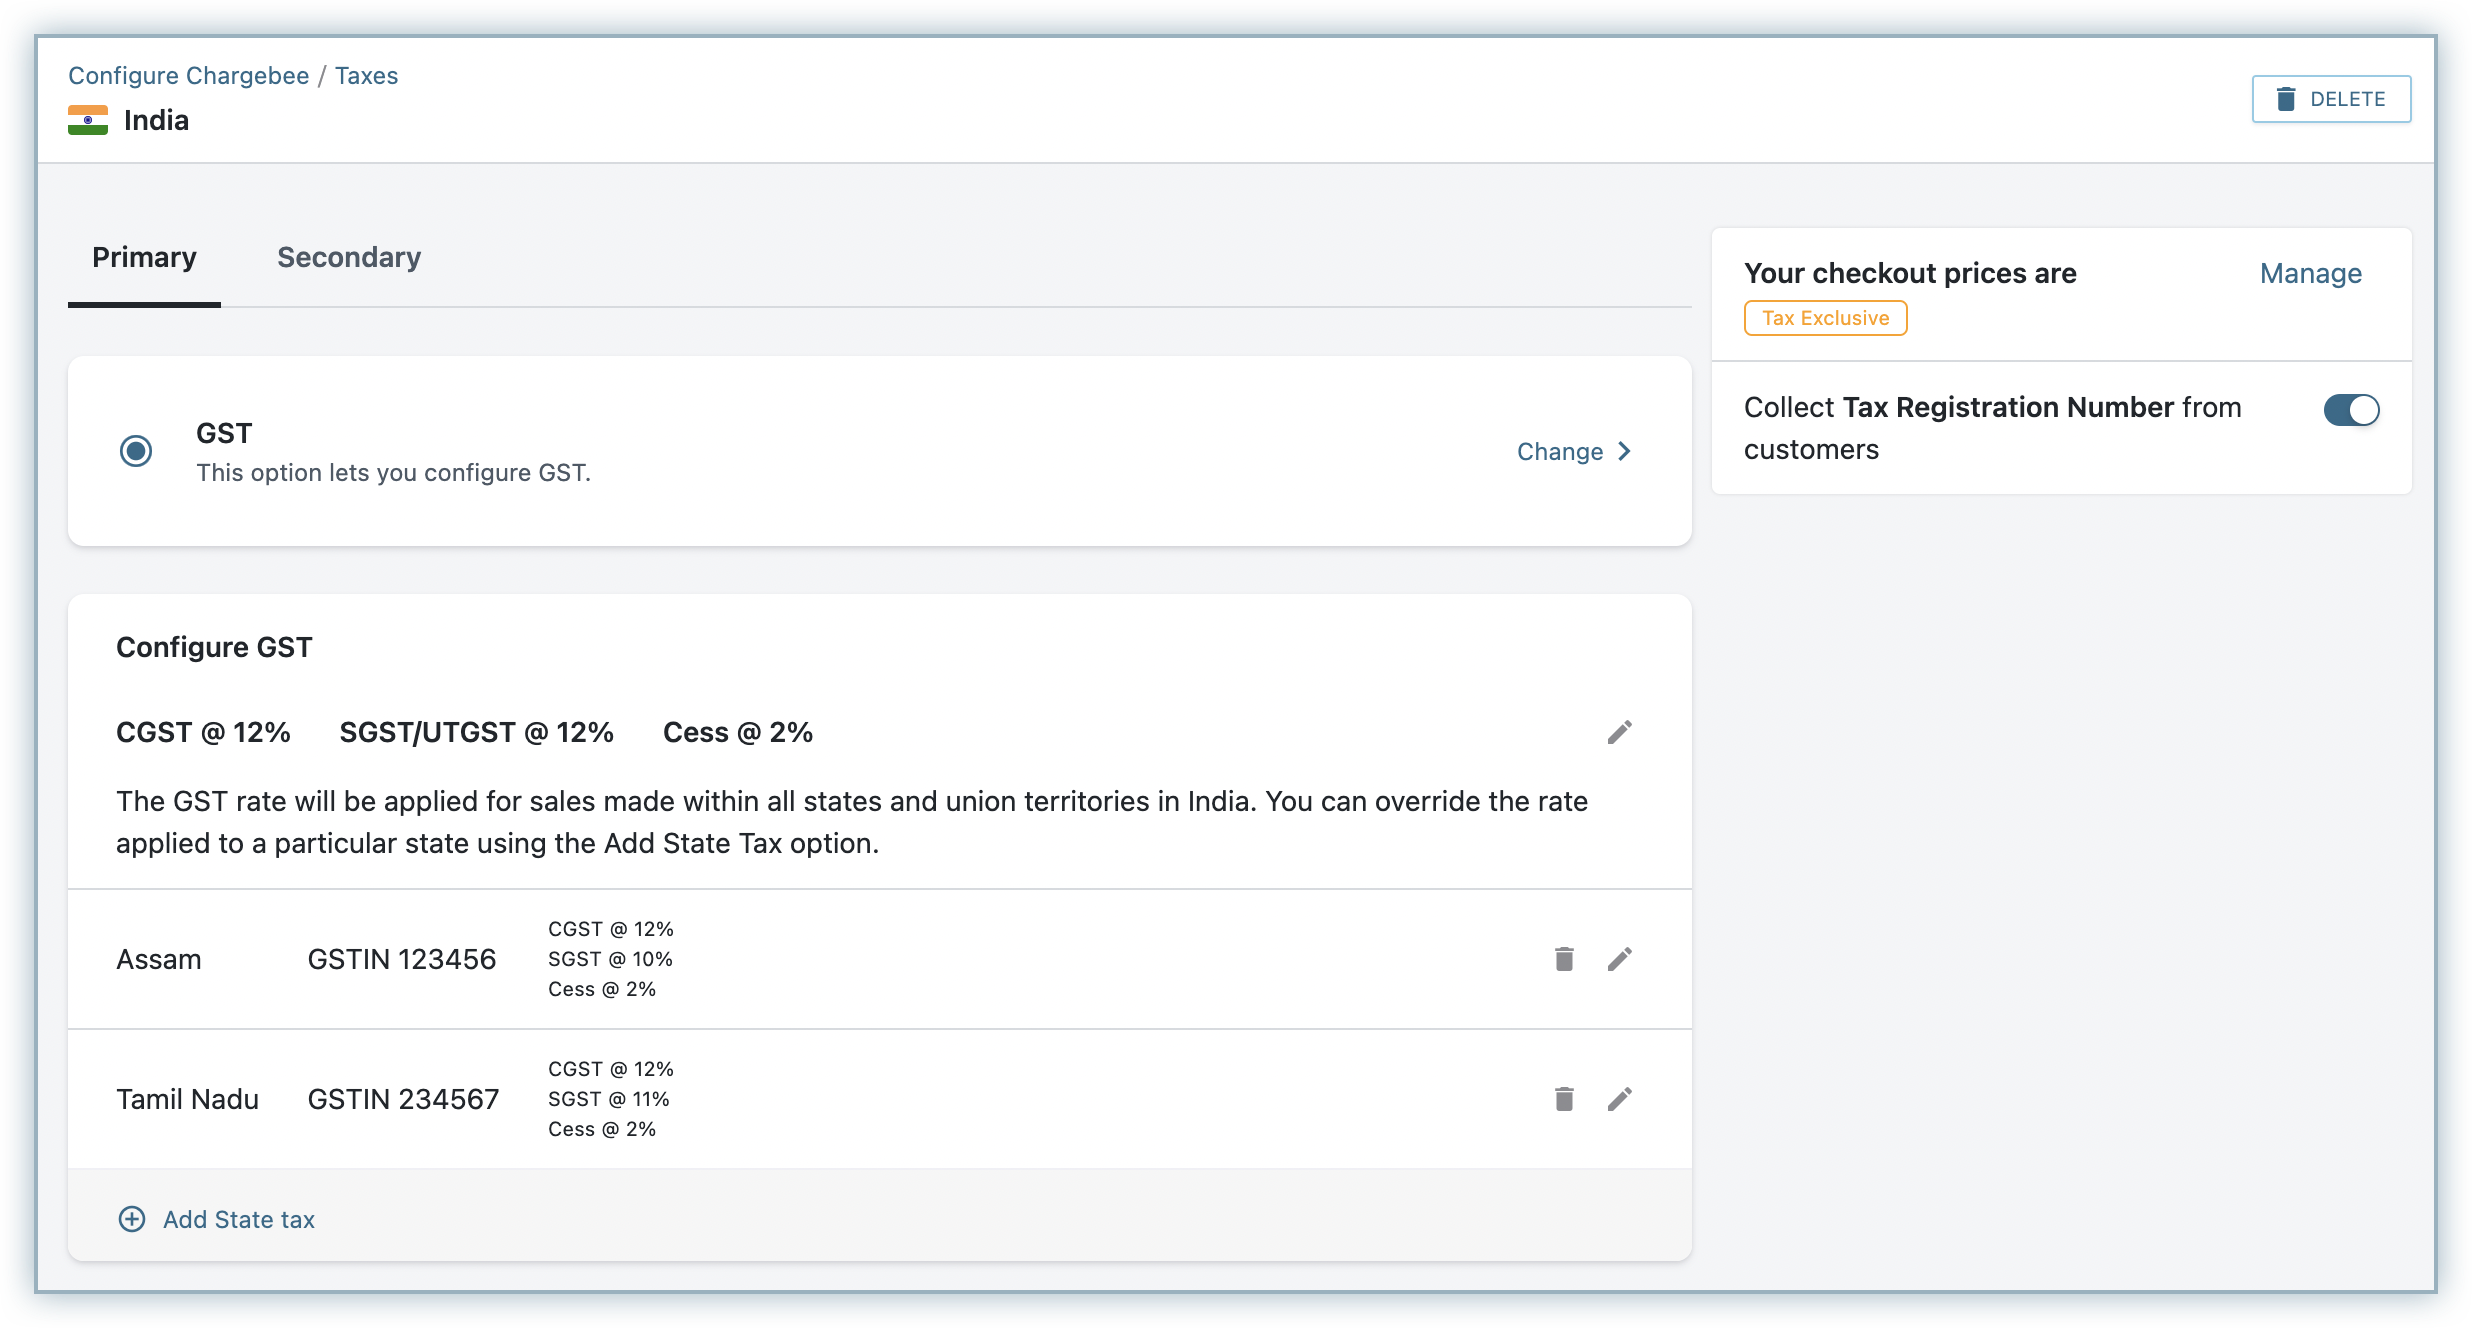Viewport: 2472px width, 1328px height.
Task: Click the India flag icon
Action: point(88,120)
